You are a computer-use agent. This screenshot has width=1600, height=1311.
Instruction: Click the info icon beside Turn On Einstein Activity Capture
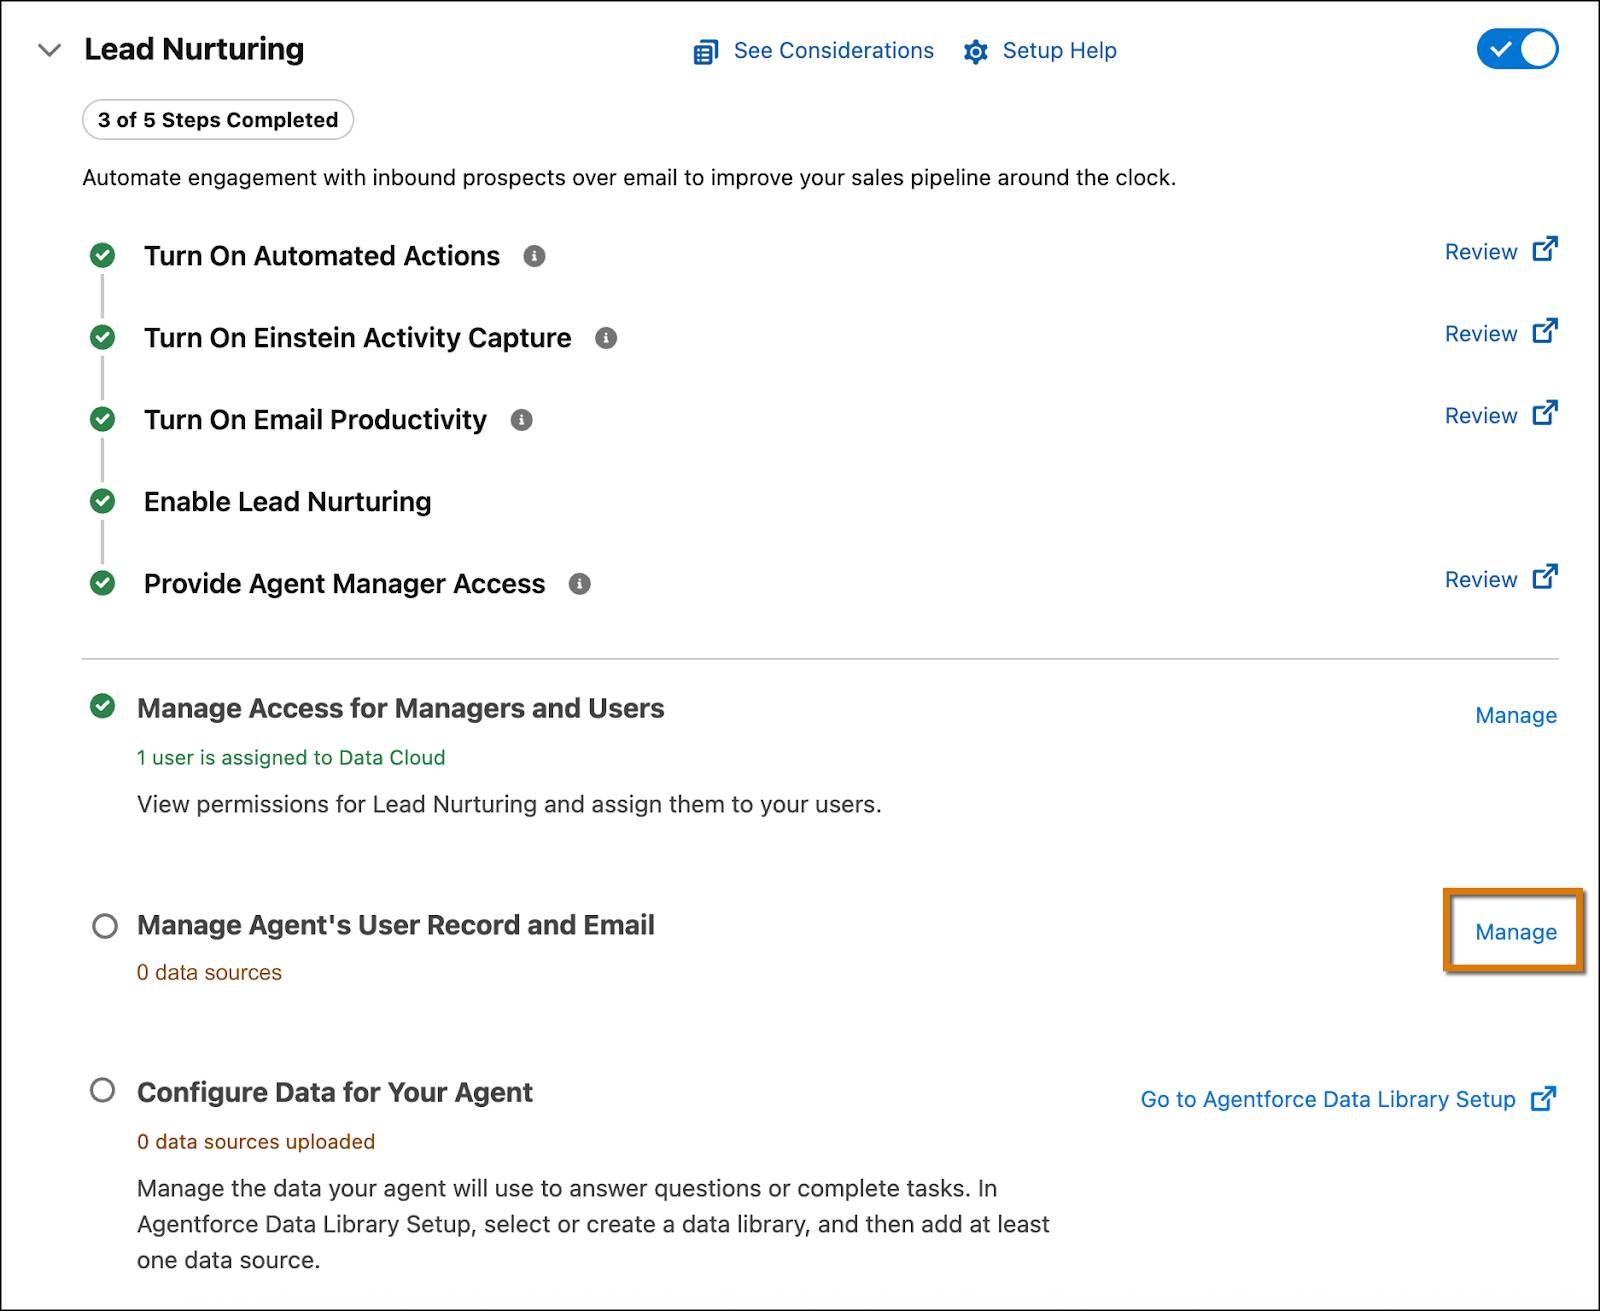tap(605, 338)
